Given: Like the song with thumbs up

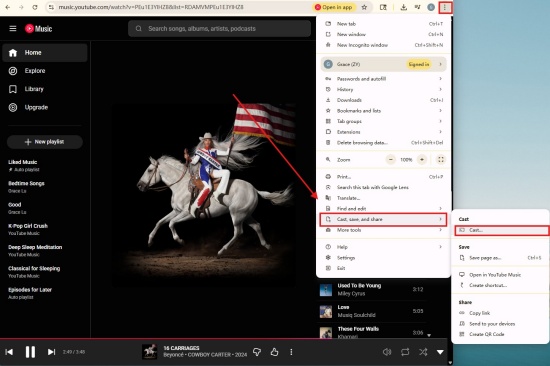Looking at the screenshot, I should tap(274, 352).
